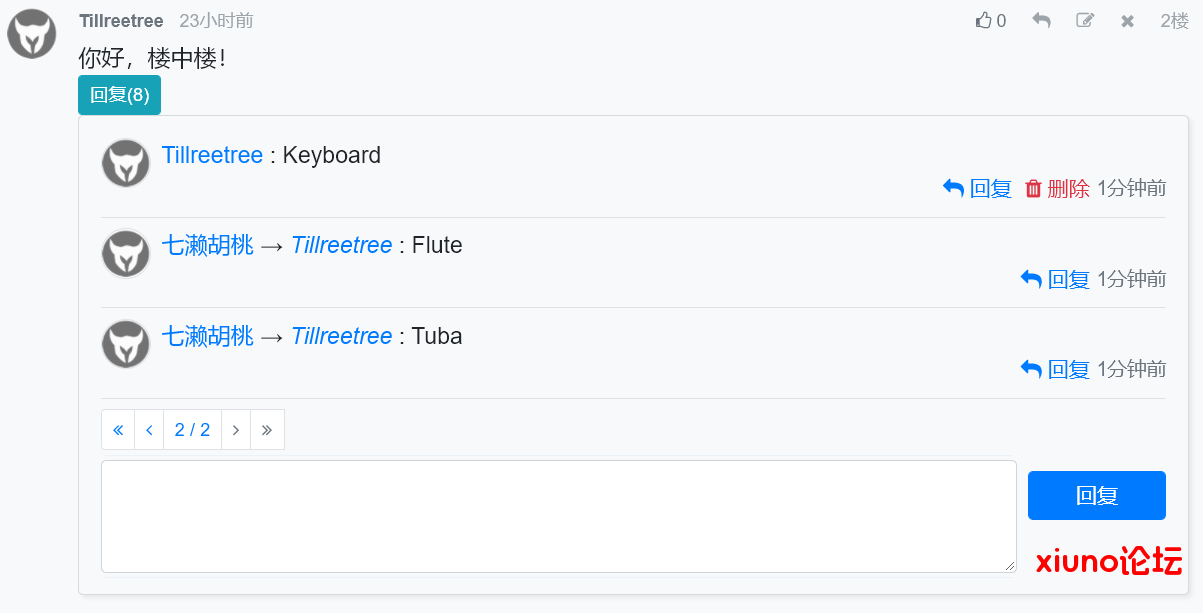This screenshot has width=1203, height=613.
Task: Toggle the 回复(8) replies section
Action: pos(119,95)
